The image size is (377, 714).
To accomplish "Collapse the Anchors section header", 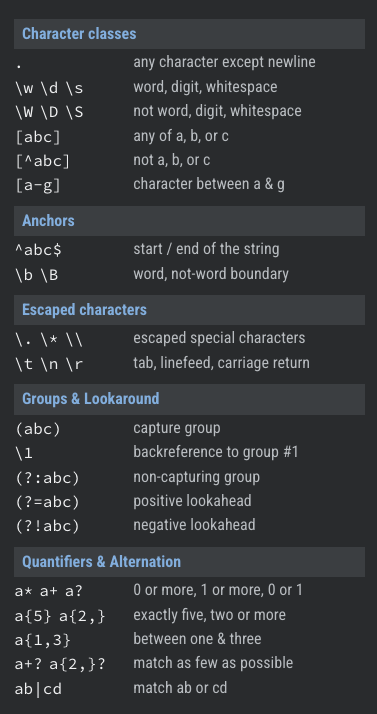I will [189, 221].
